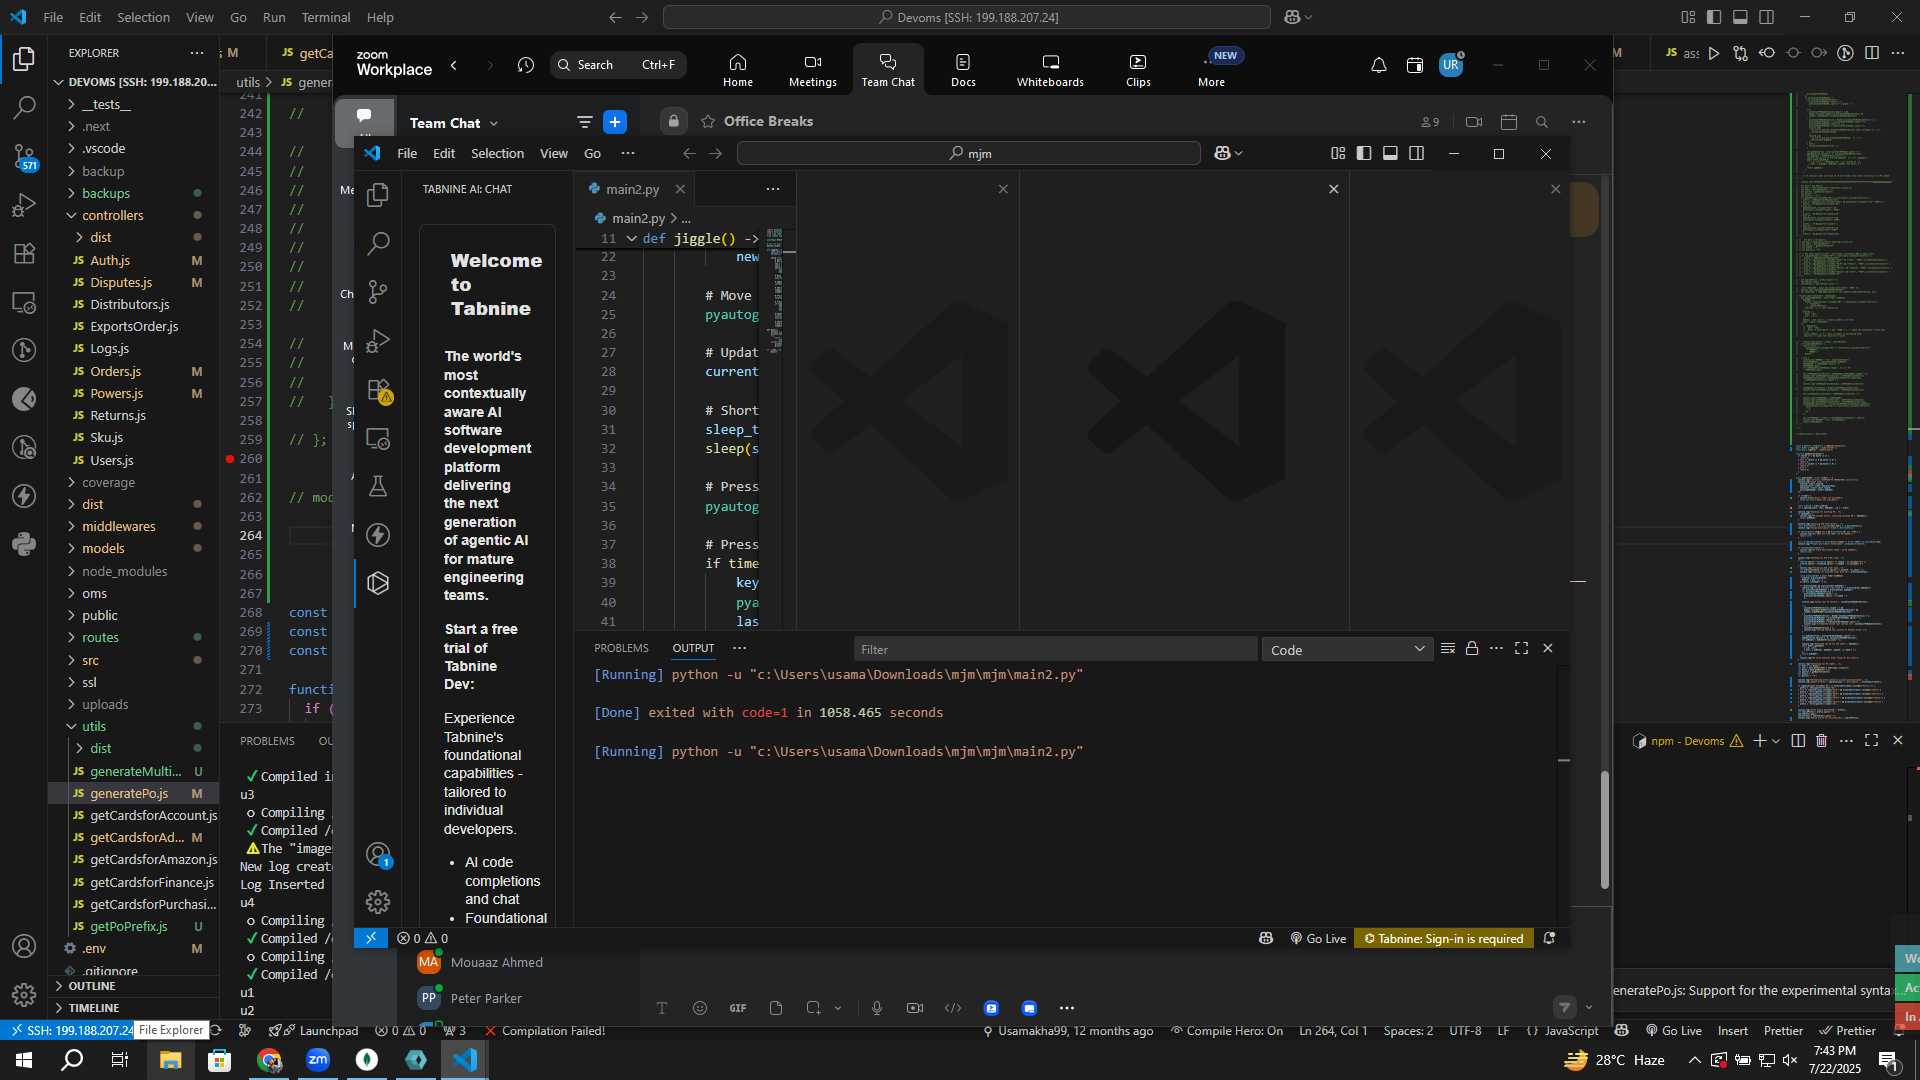Insert code snippet in Zoom chat composer
The width and height of the screenshot is (1920, 1080).
(x=953, y=1008)
